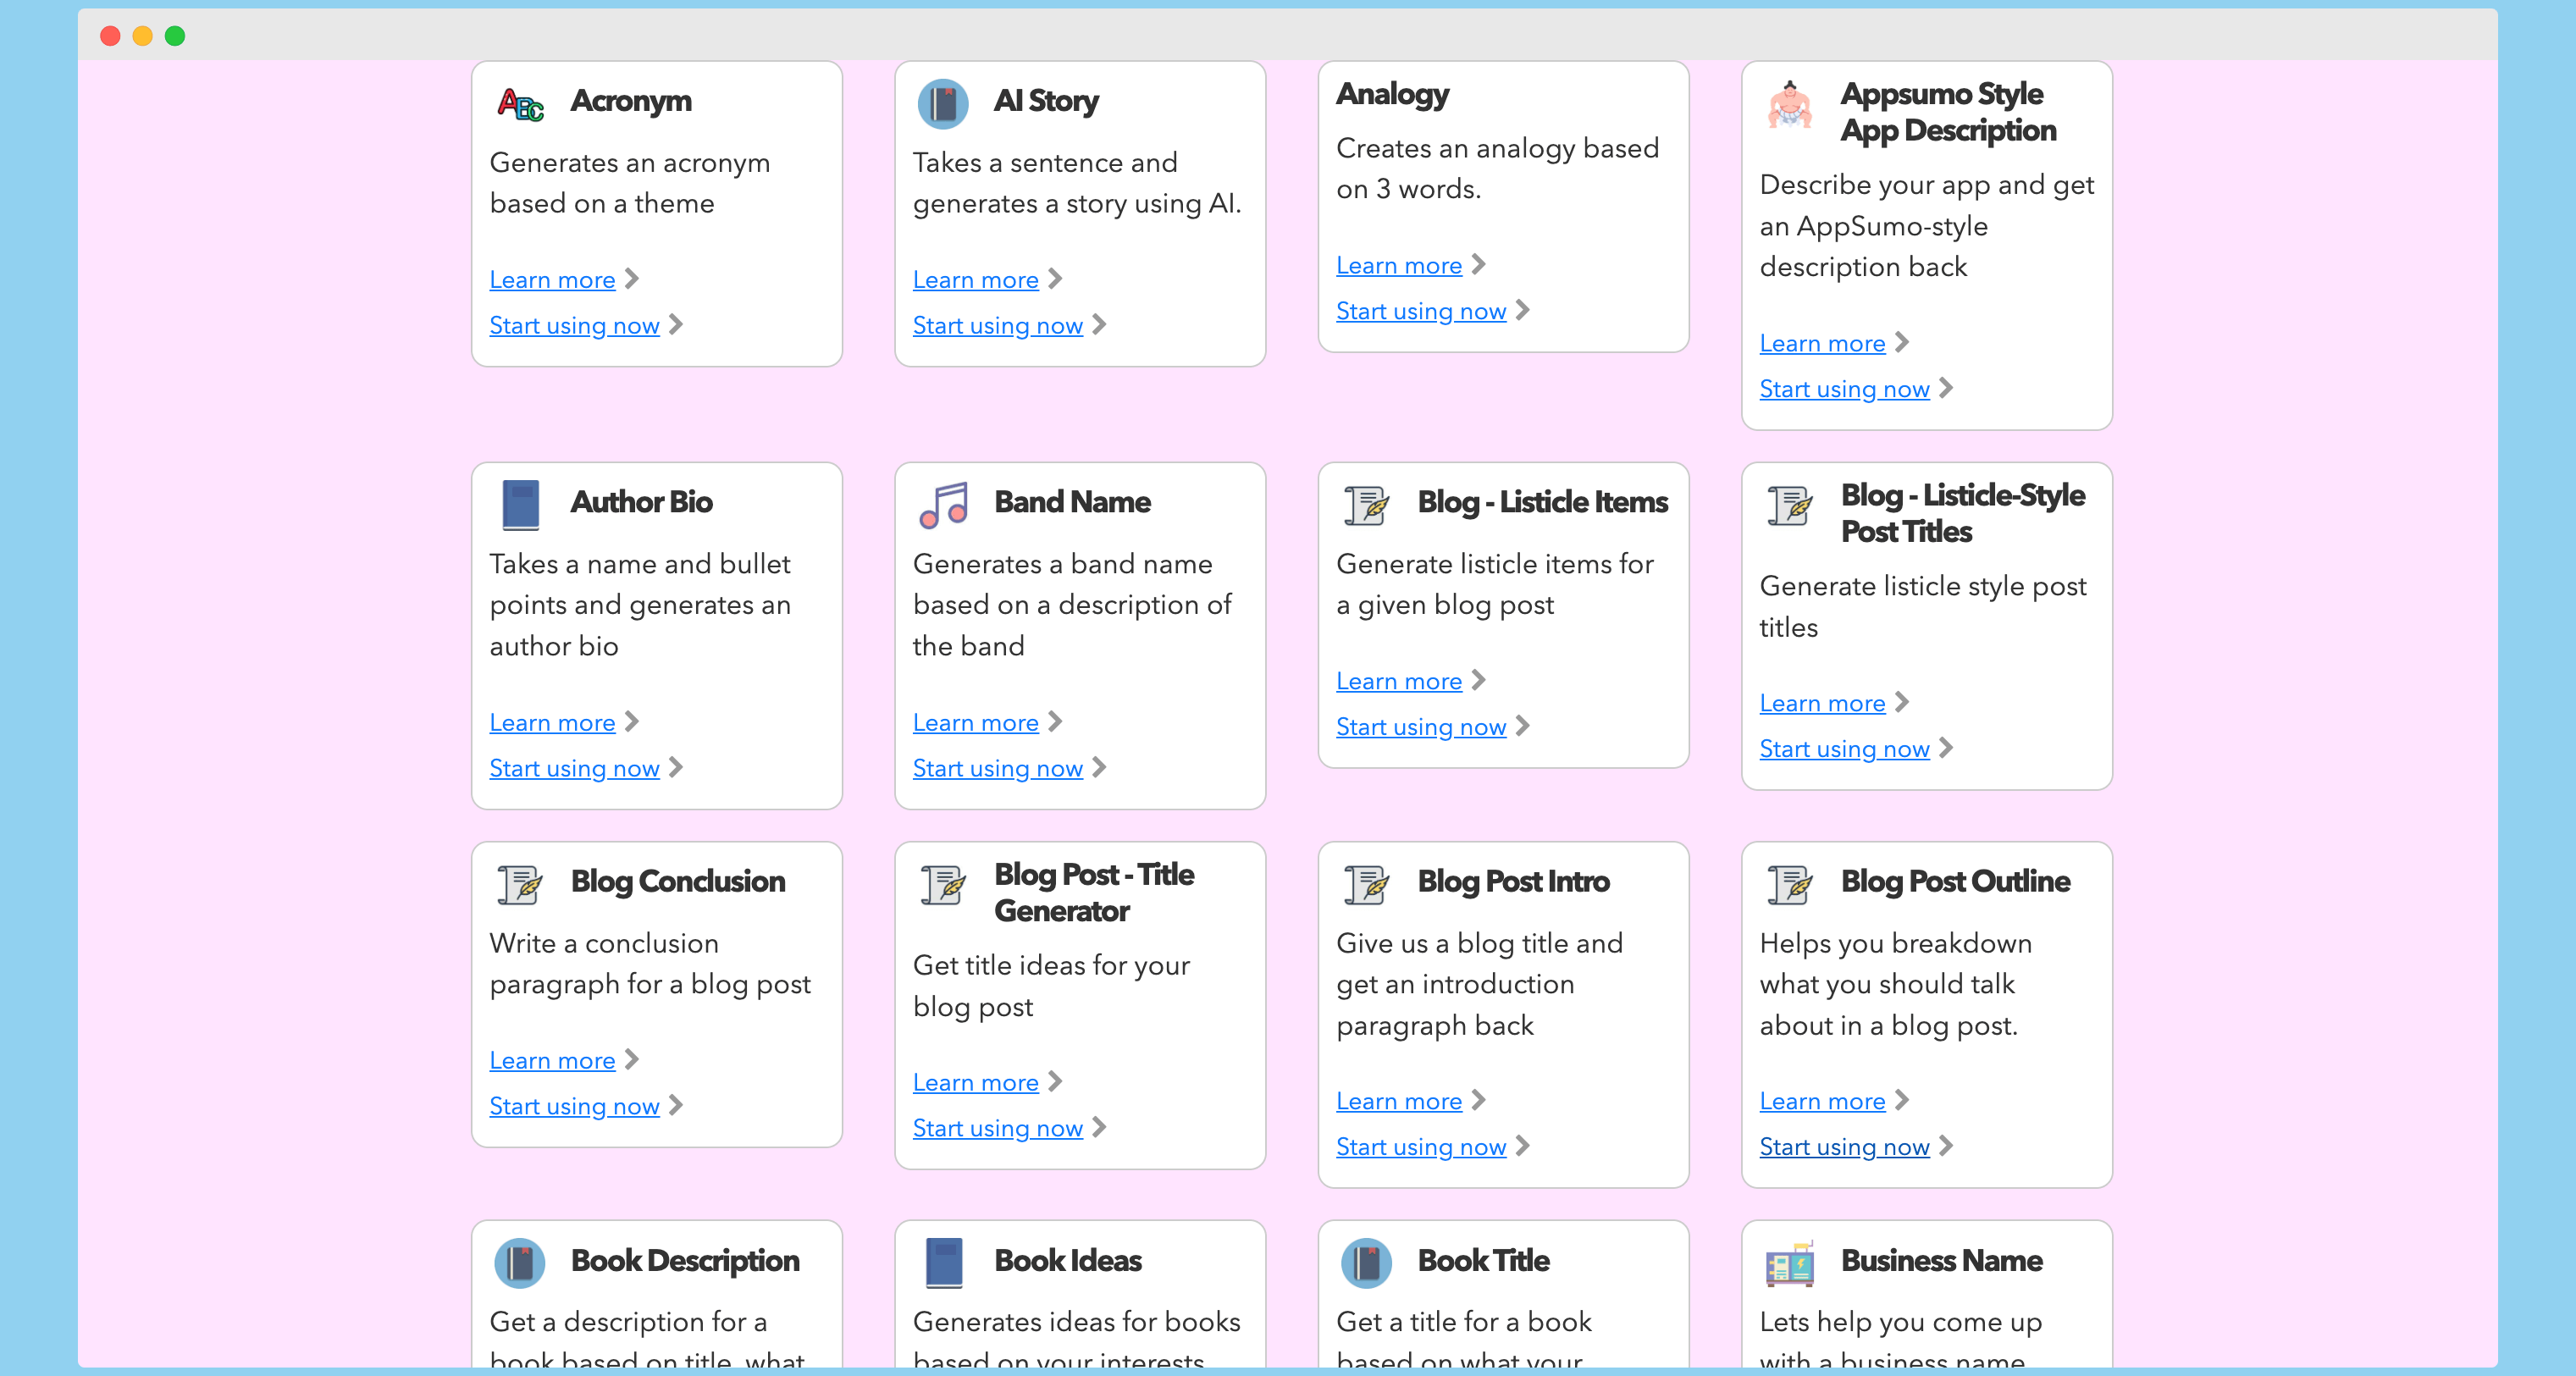Select the Book Description card heading
The image size is (2576, 1376).
click(x=685, y=1261)
